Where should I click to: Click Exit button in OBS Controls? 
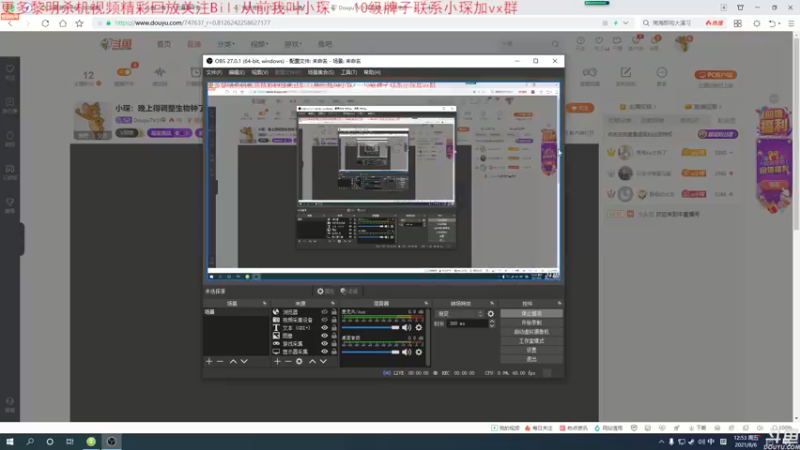pos(532,359)
